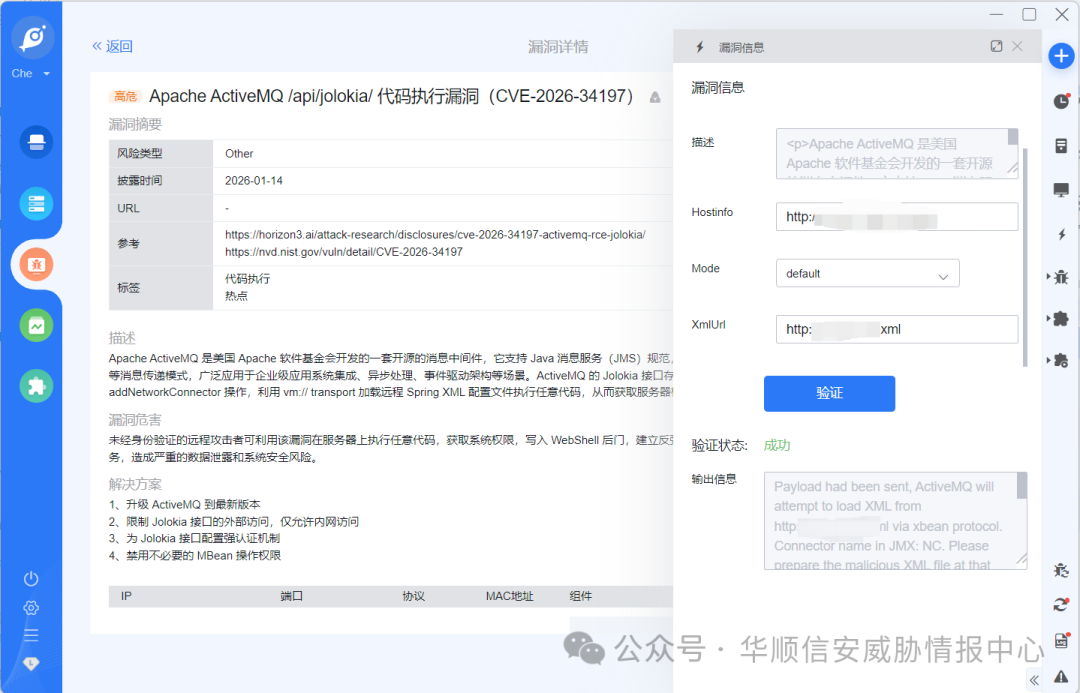1080x693 pixels.
Task: Click the hamburger menu icon in the left sidebar
Action: coord(31,635)
